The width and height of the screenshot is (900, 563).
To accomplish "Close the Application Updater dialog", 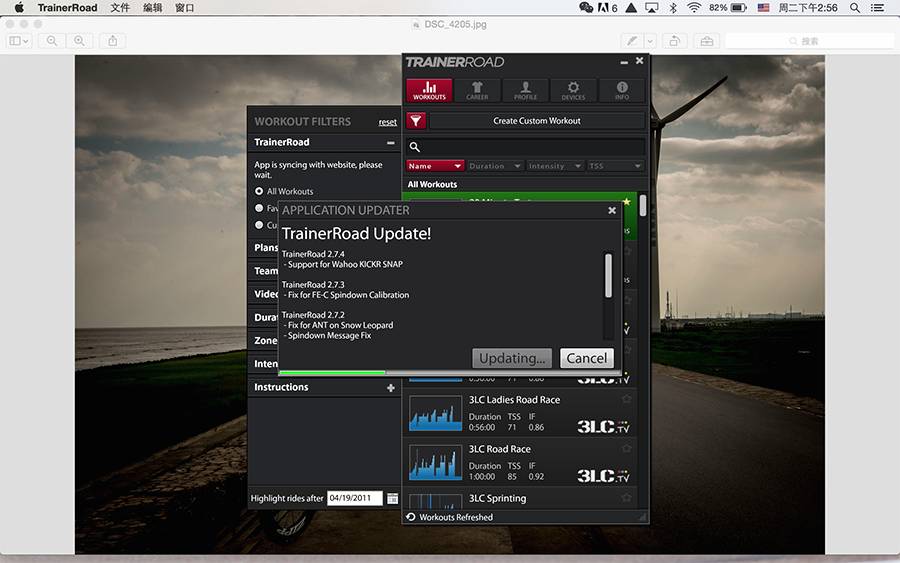I will click(612, 211).
